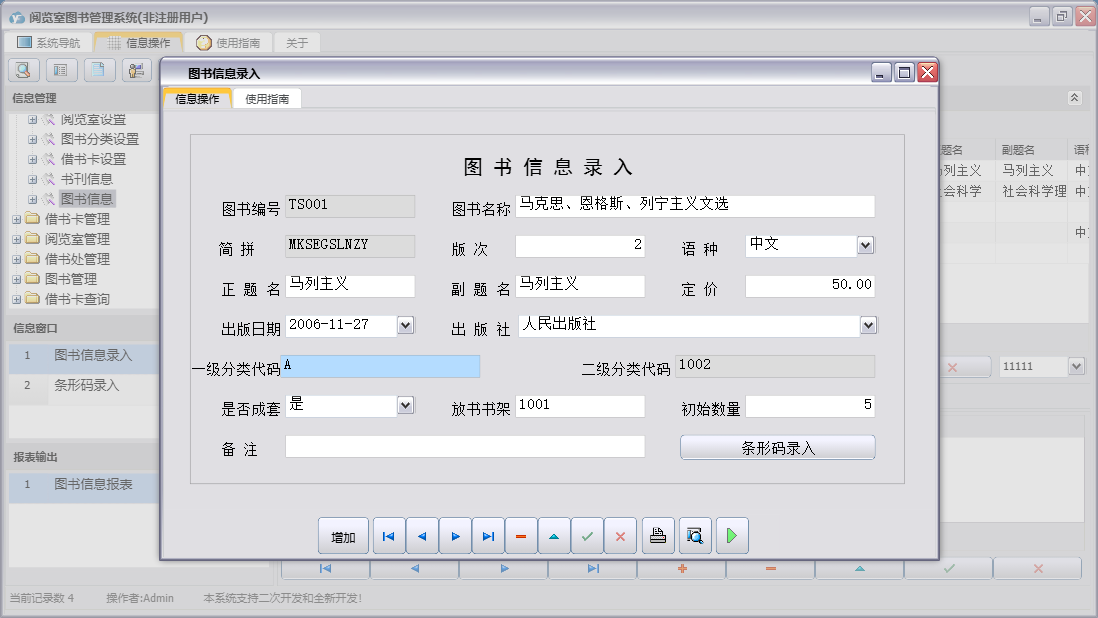The width and height of the screenshot is (1098, 618).
Task: Expand the 出版社 publisher dropdown
Action: point(868,325)
